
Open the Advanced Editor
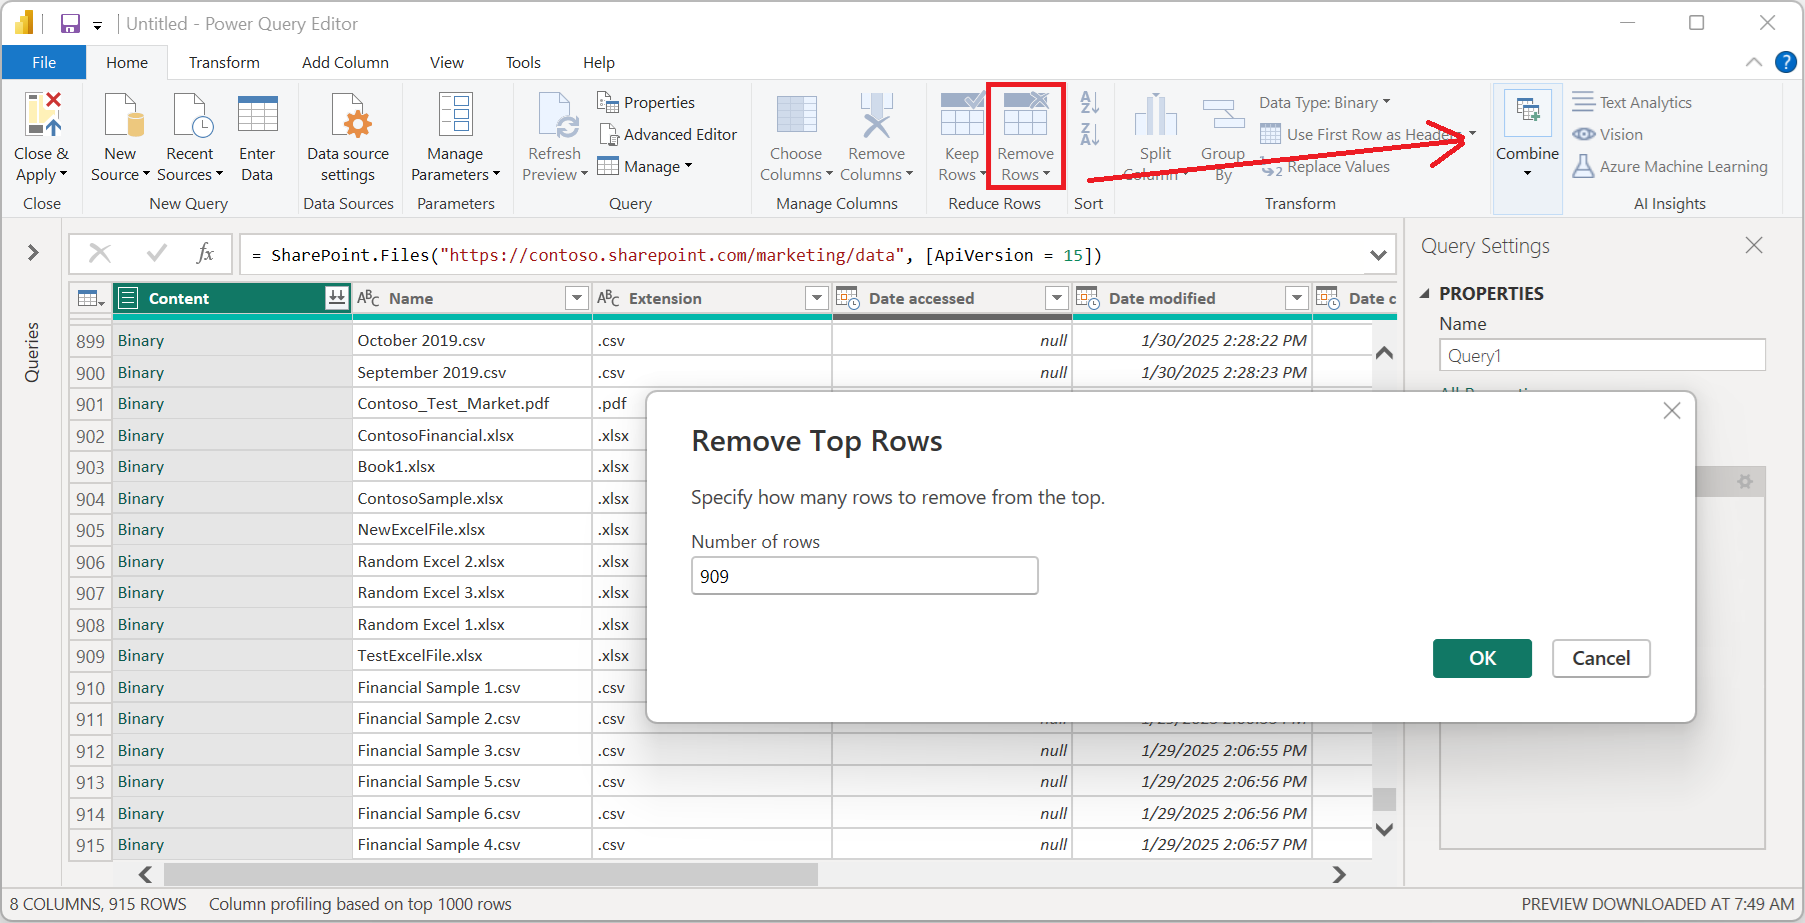tap(667, 134)
